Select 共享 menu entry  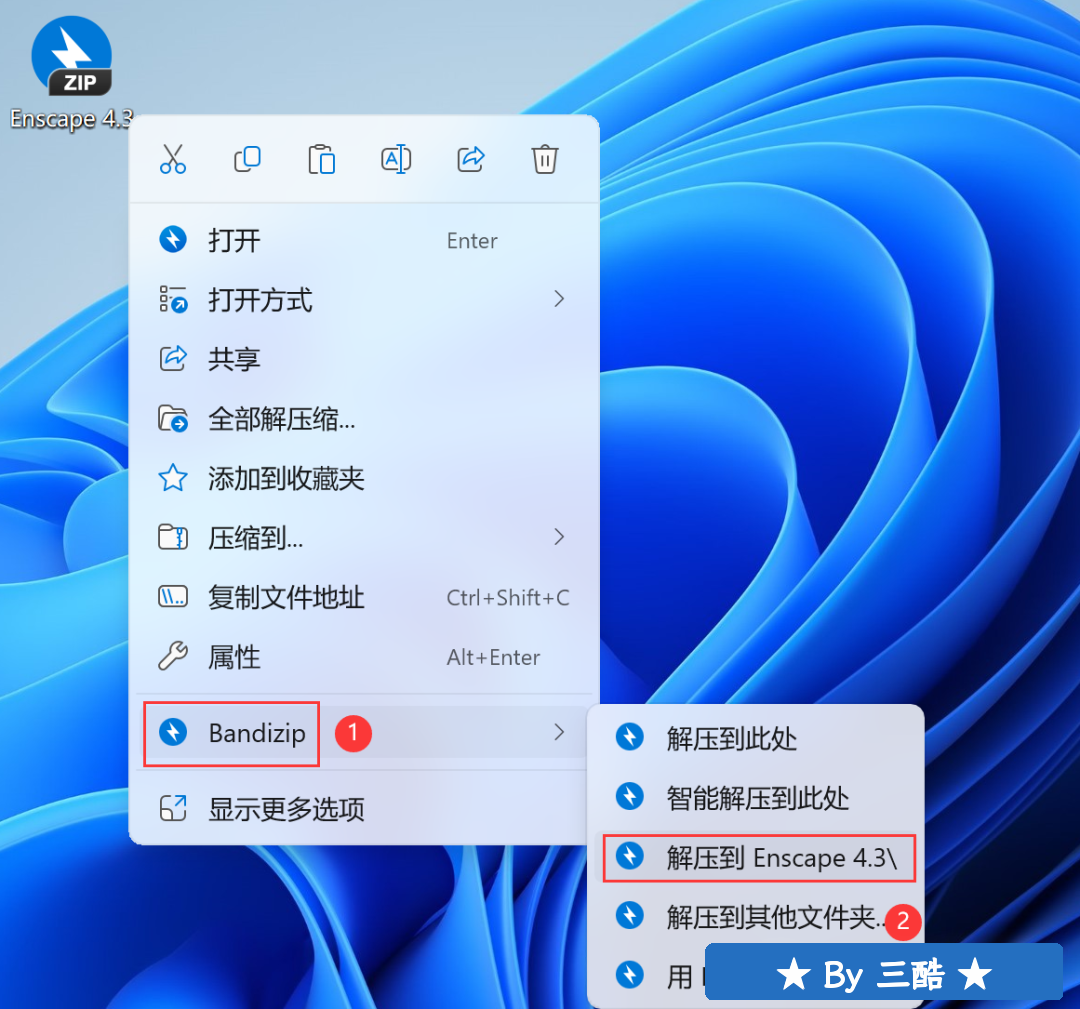pyautogui.click(x=364, y=359)
